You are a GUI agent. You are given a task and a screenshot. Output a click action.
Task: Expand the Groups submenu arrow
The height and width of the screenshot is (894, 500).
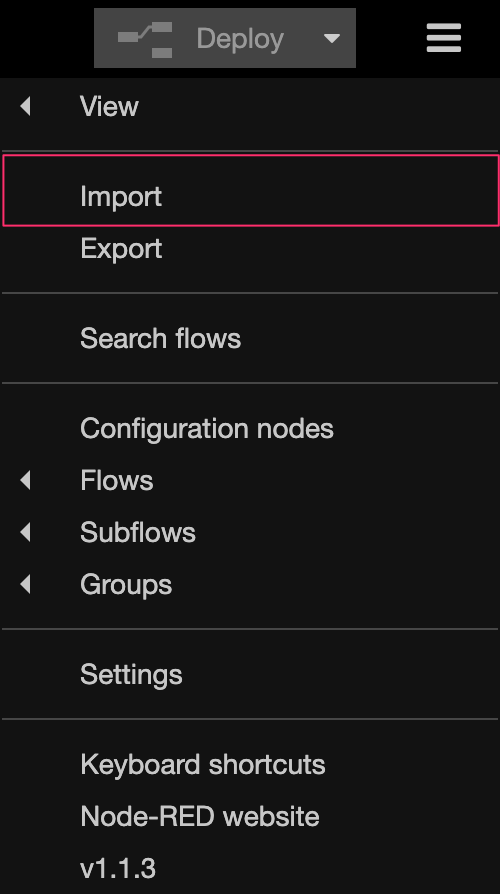[x=25, y=584]
